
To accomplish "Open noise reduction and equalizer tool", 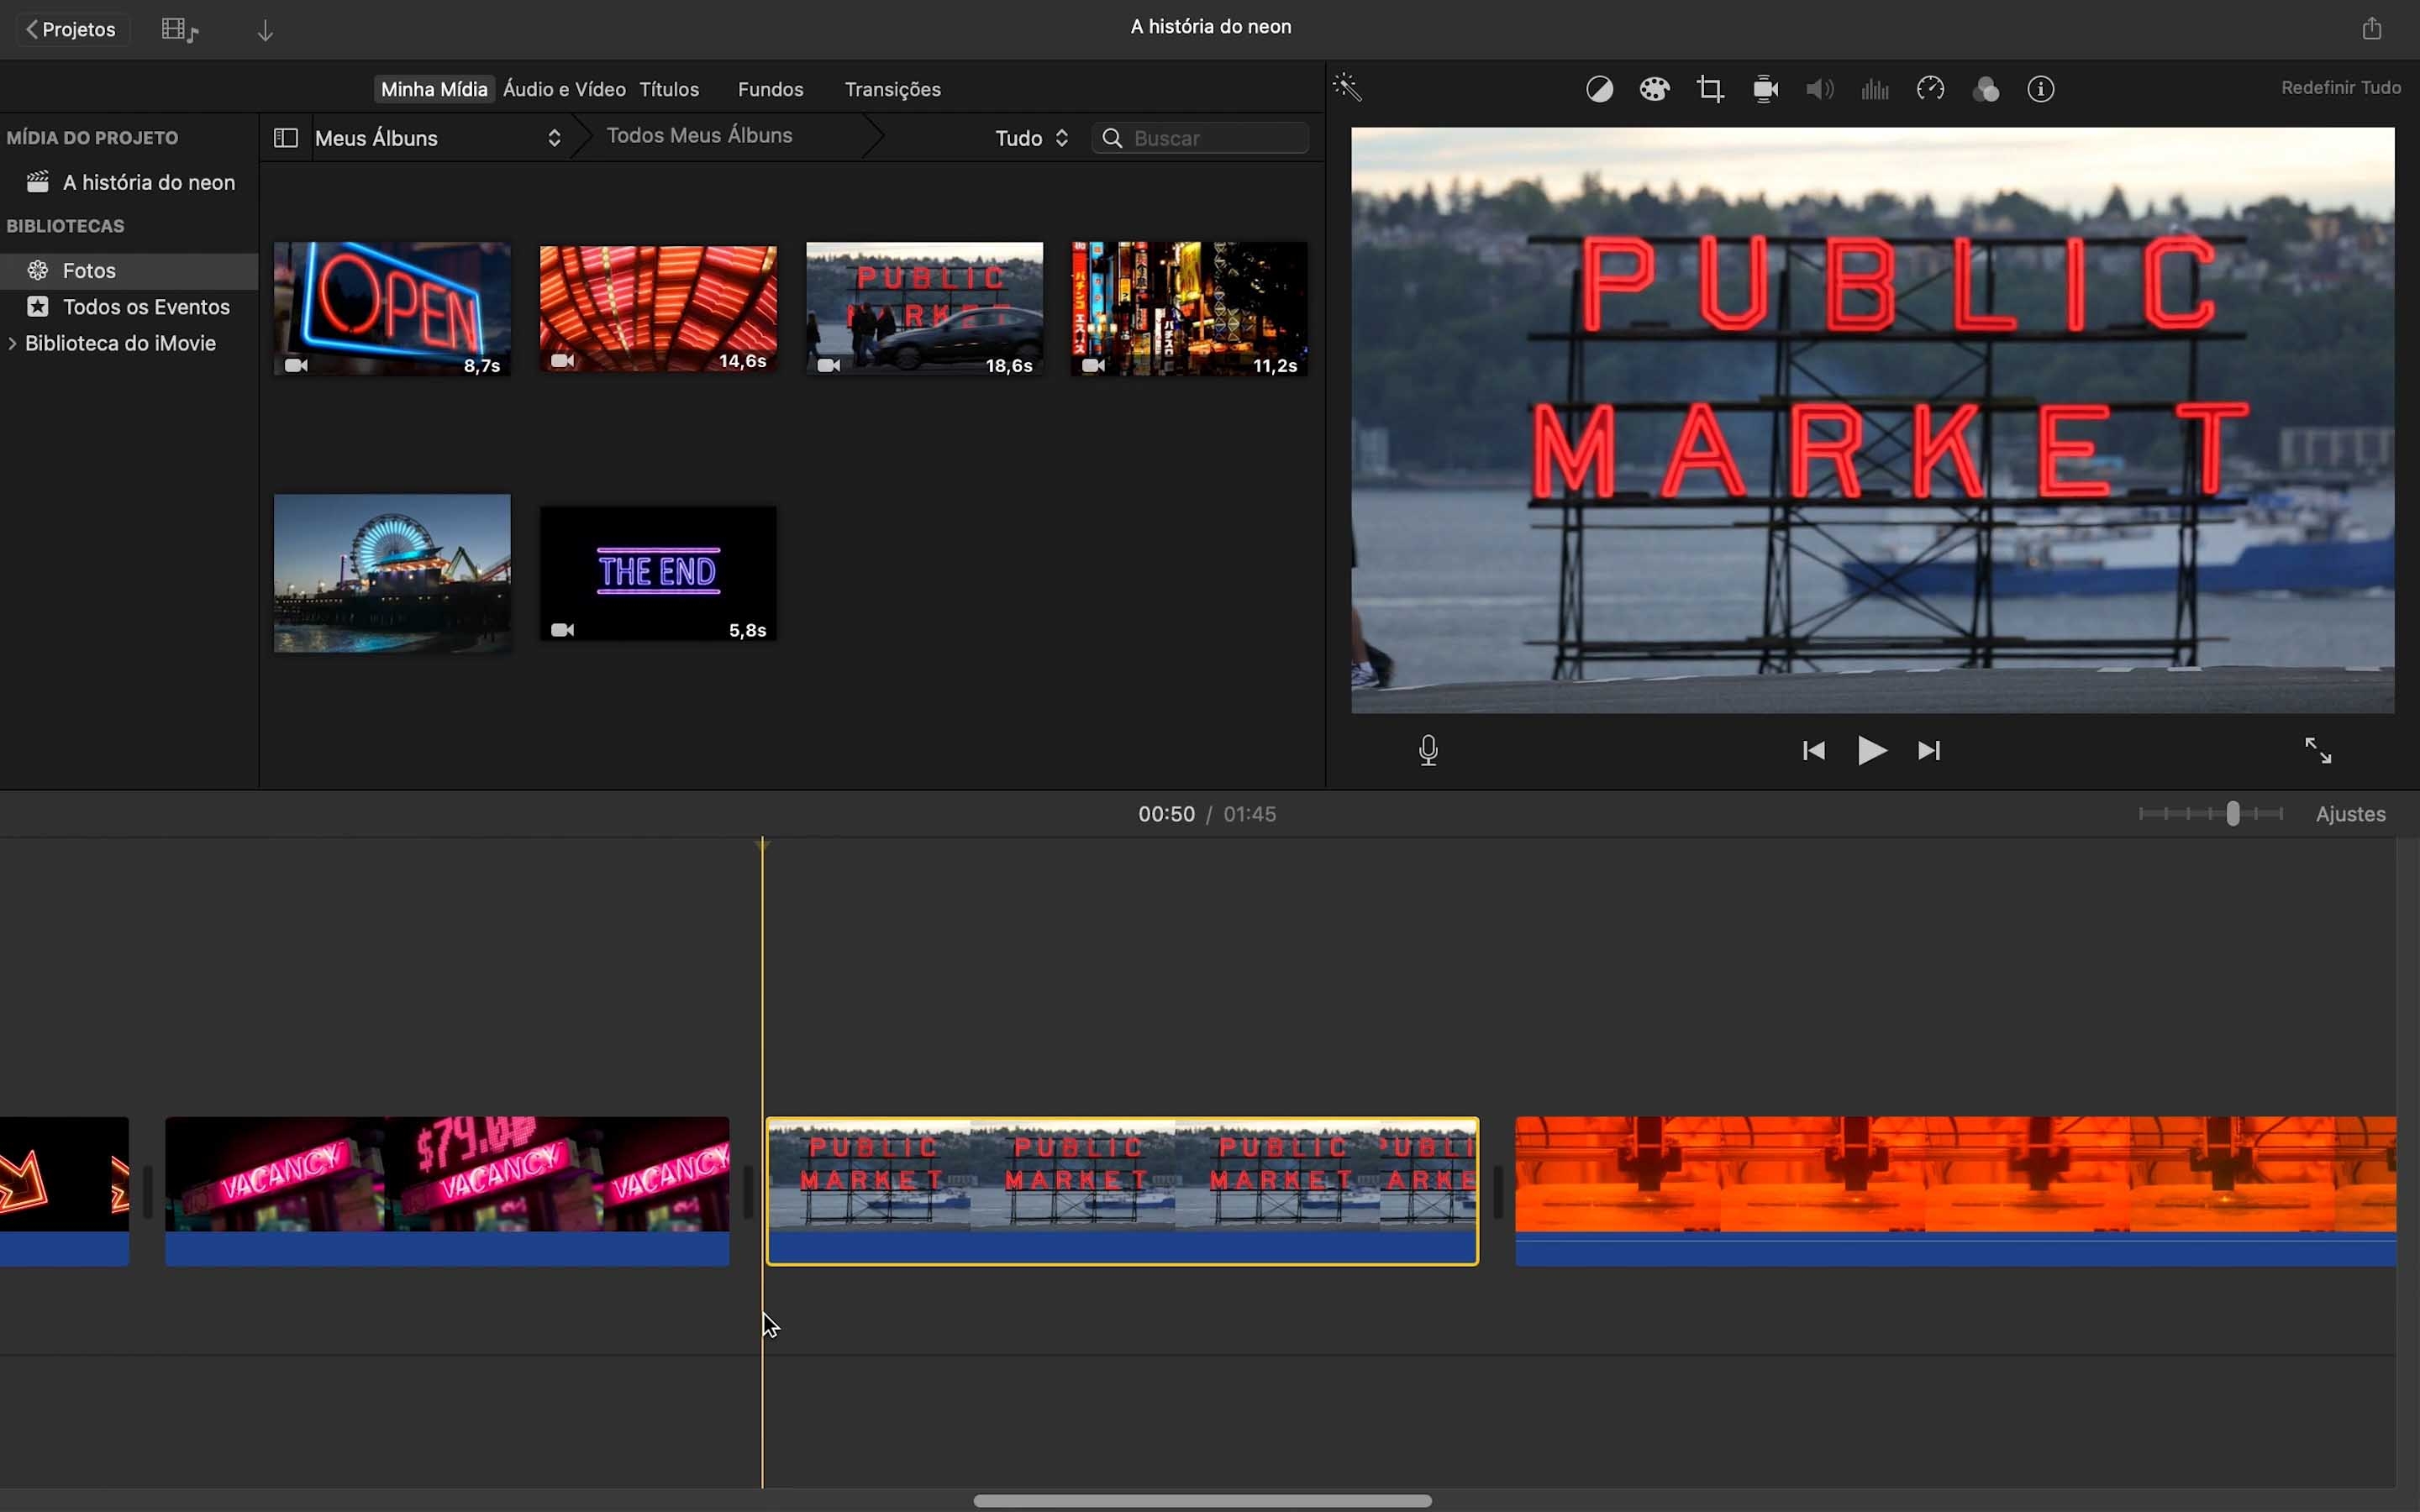I will point(1875,89).
